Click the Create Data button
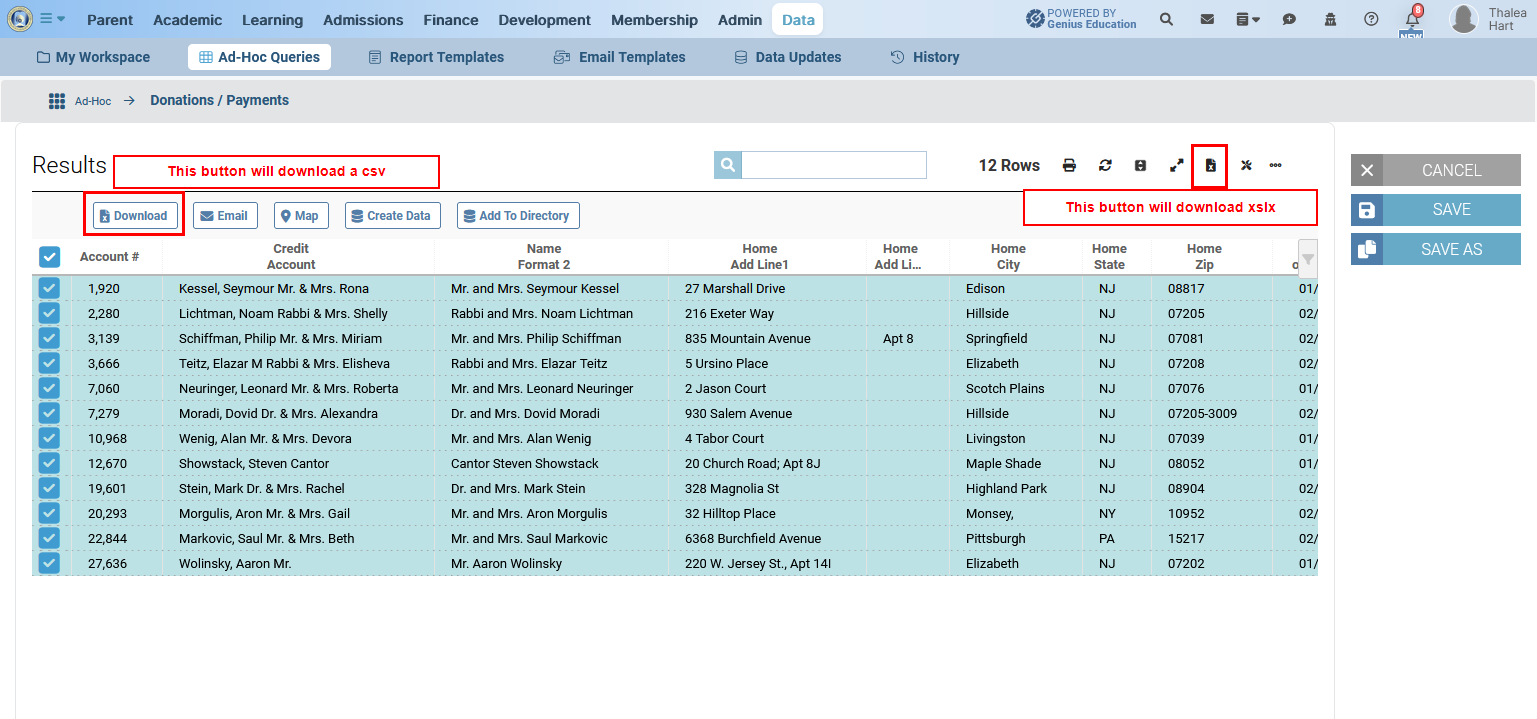 click(x=393, y=215)
